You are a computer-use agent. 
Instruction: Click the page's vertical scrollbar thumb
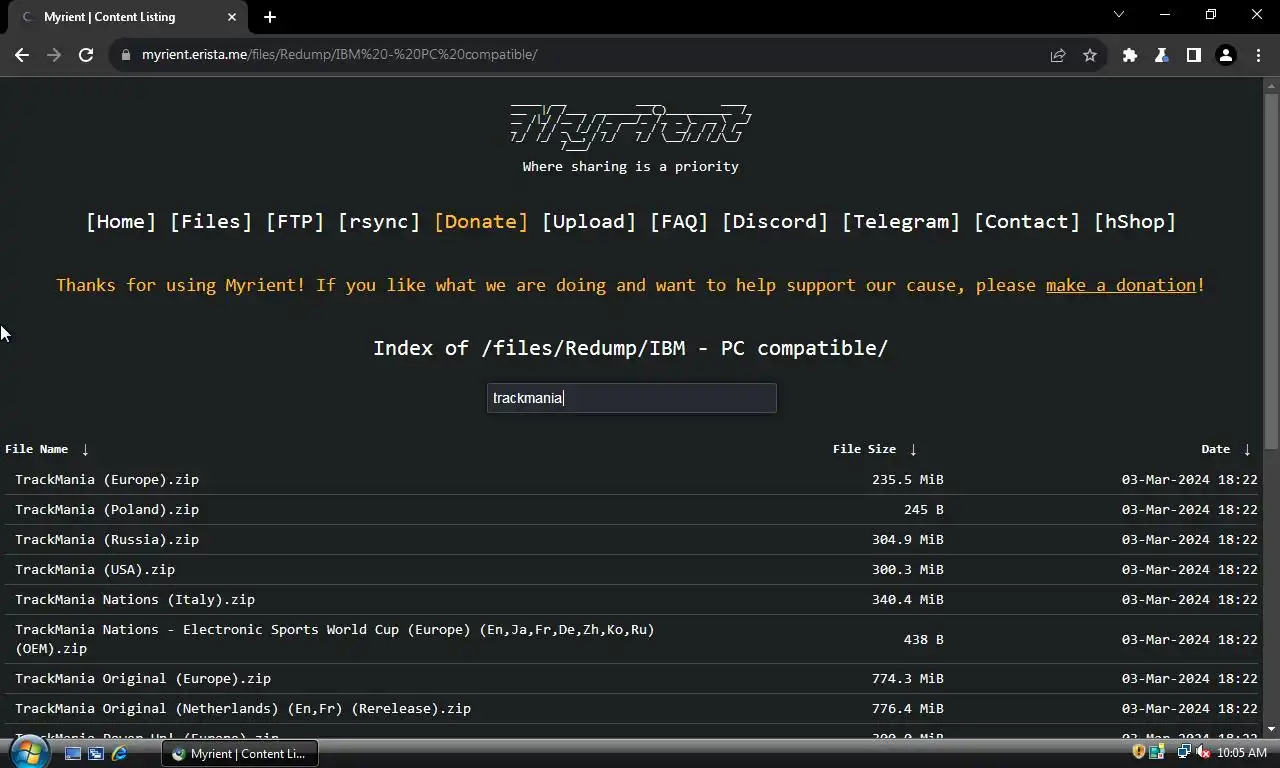[x=1271, y=270]
